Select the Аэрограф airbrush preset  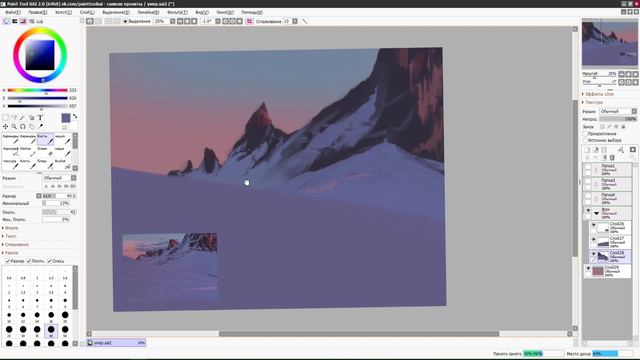[x=11, y=152]
